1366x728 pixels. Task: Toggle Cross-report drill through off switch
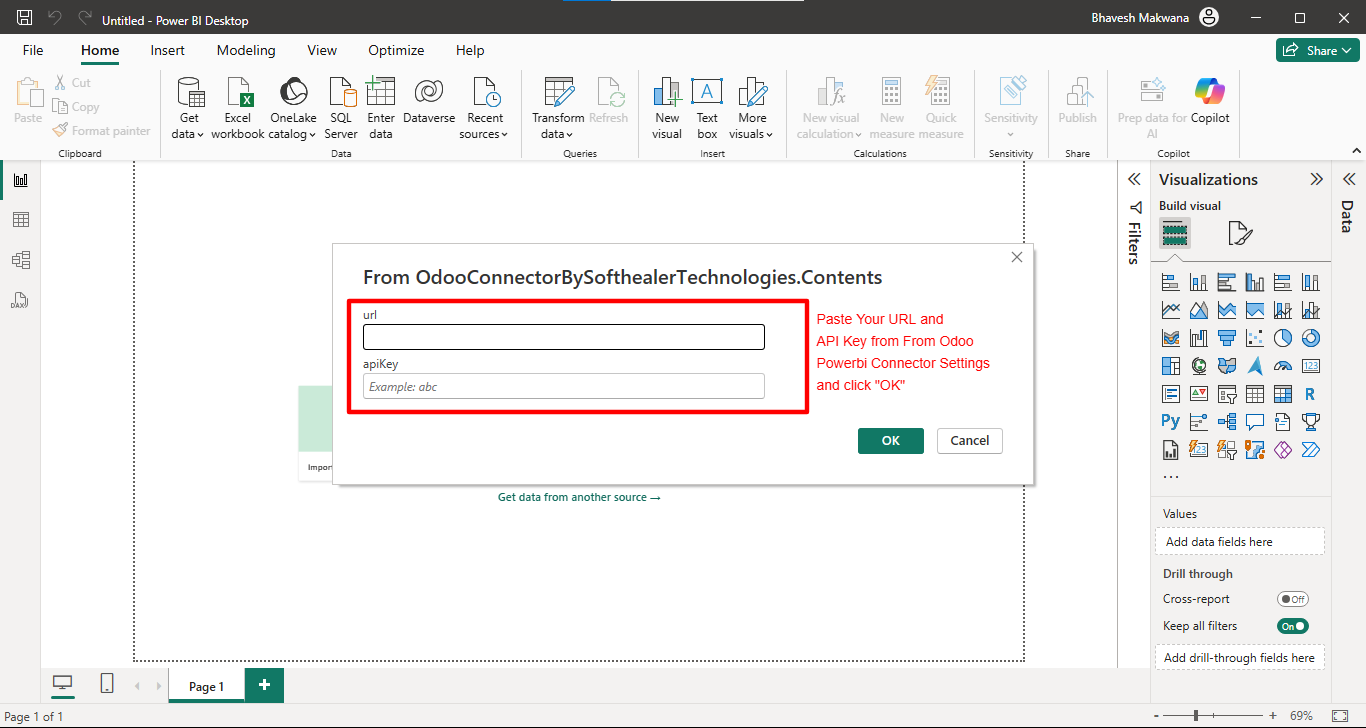[x=1293, y=599]
